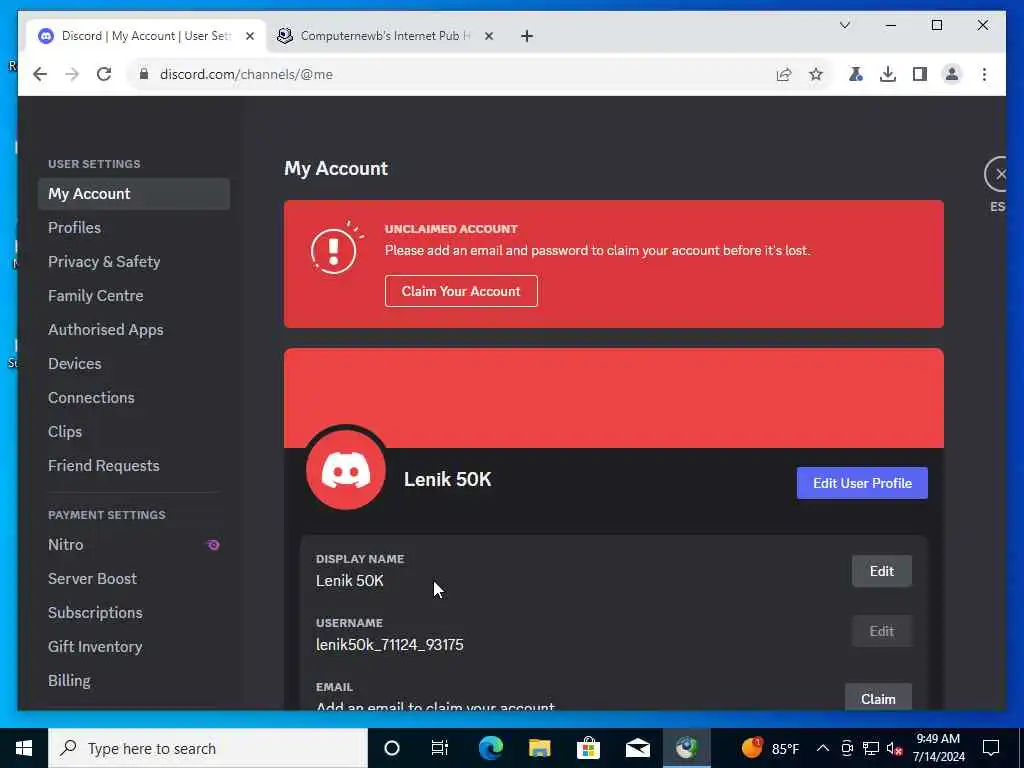Click the Type here to search box

(x=208, y=748)
